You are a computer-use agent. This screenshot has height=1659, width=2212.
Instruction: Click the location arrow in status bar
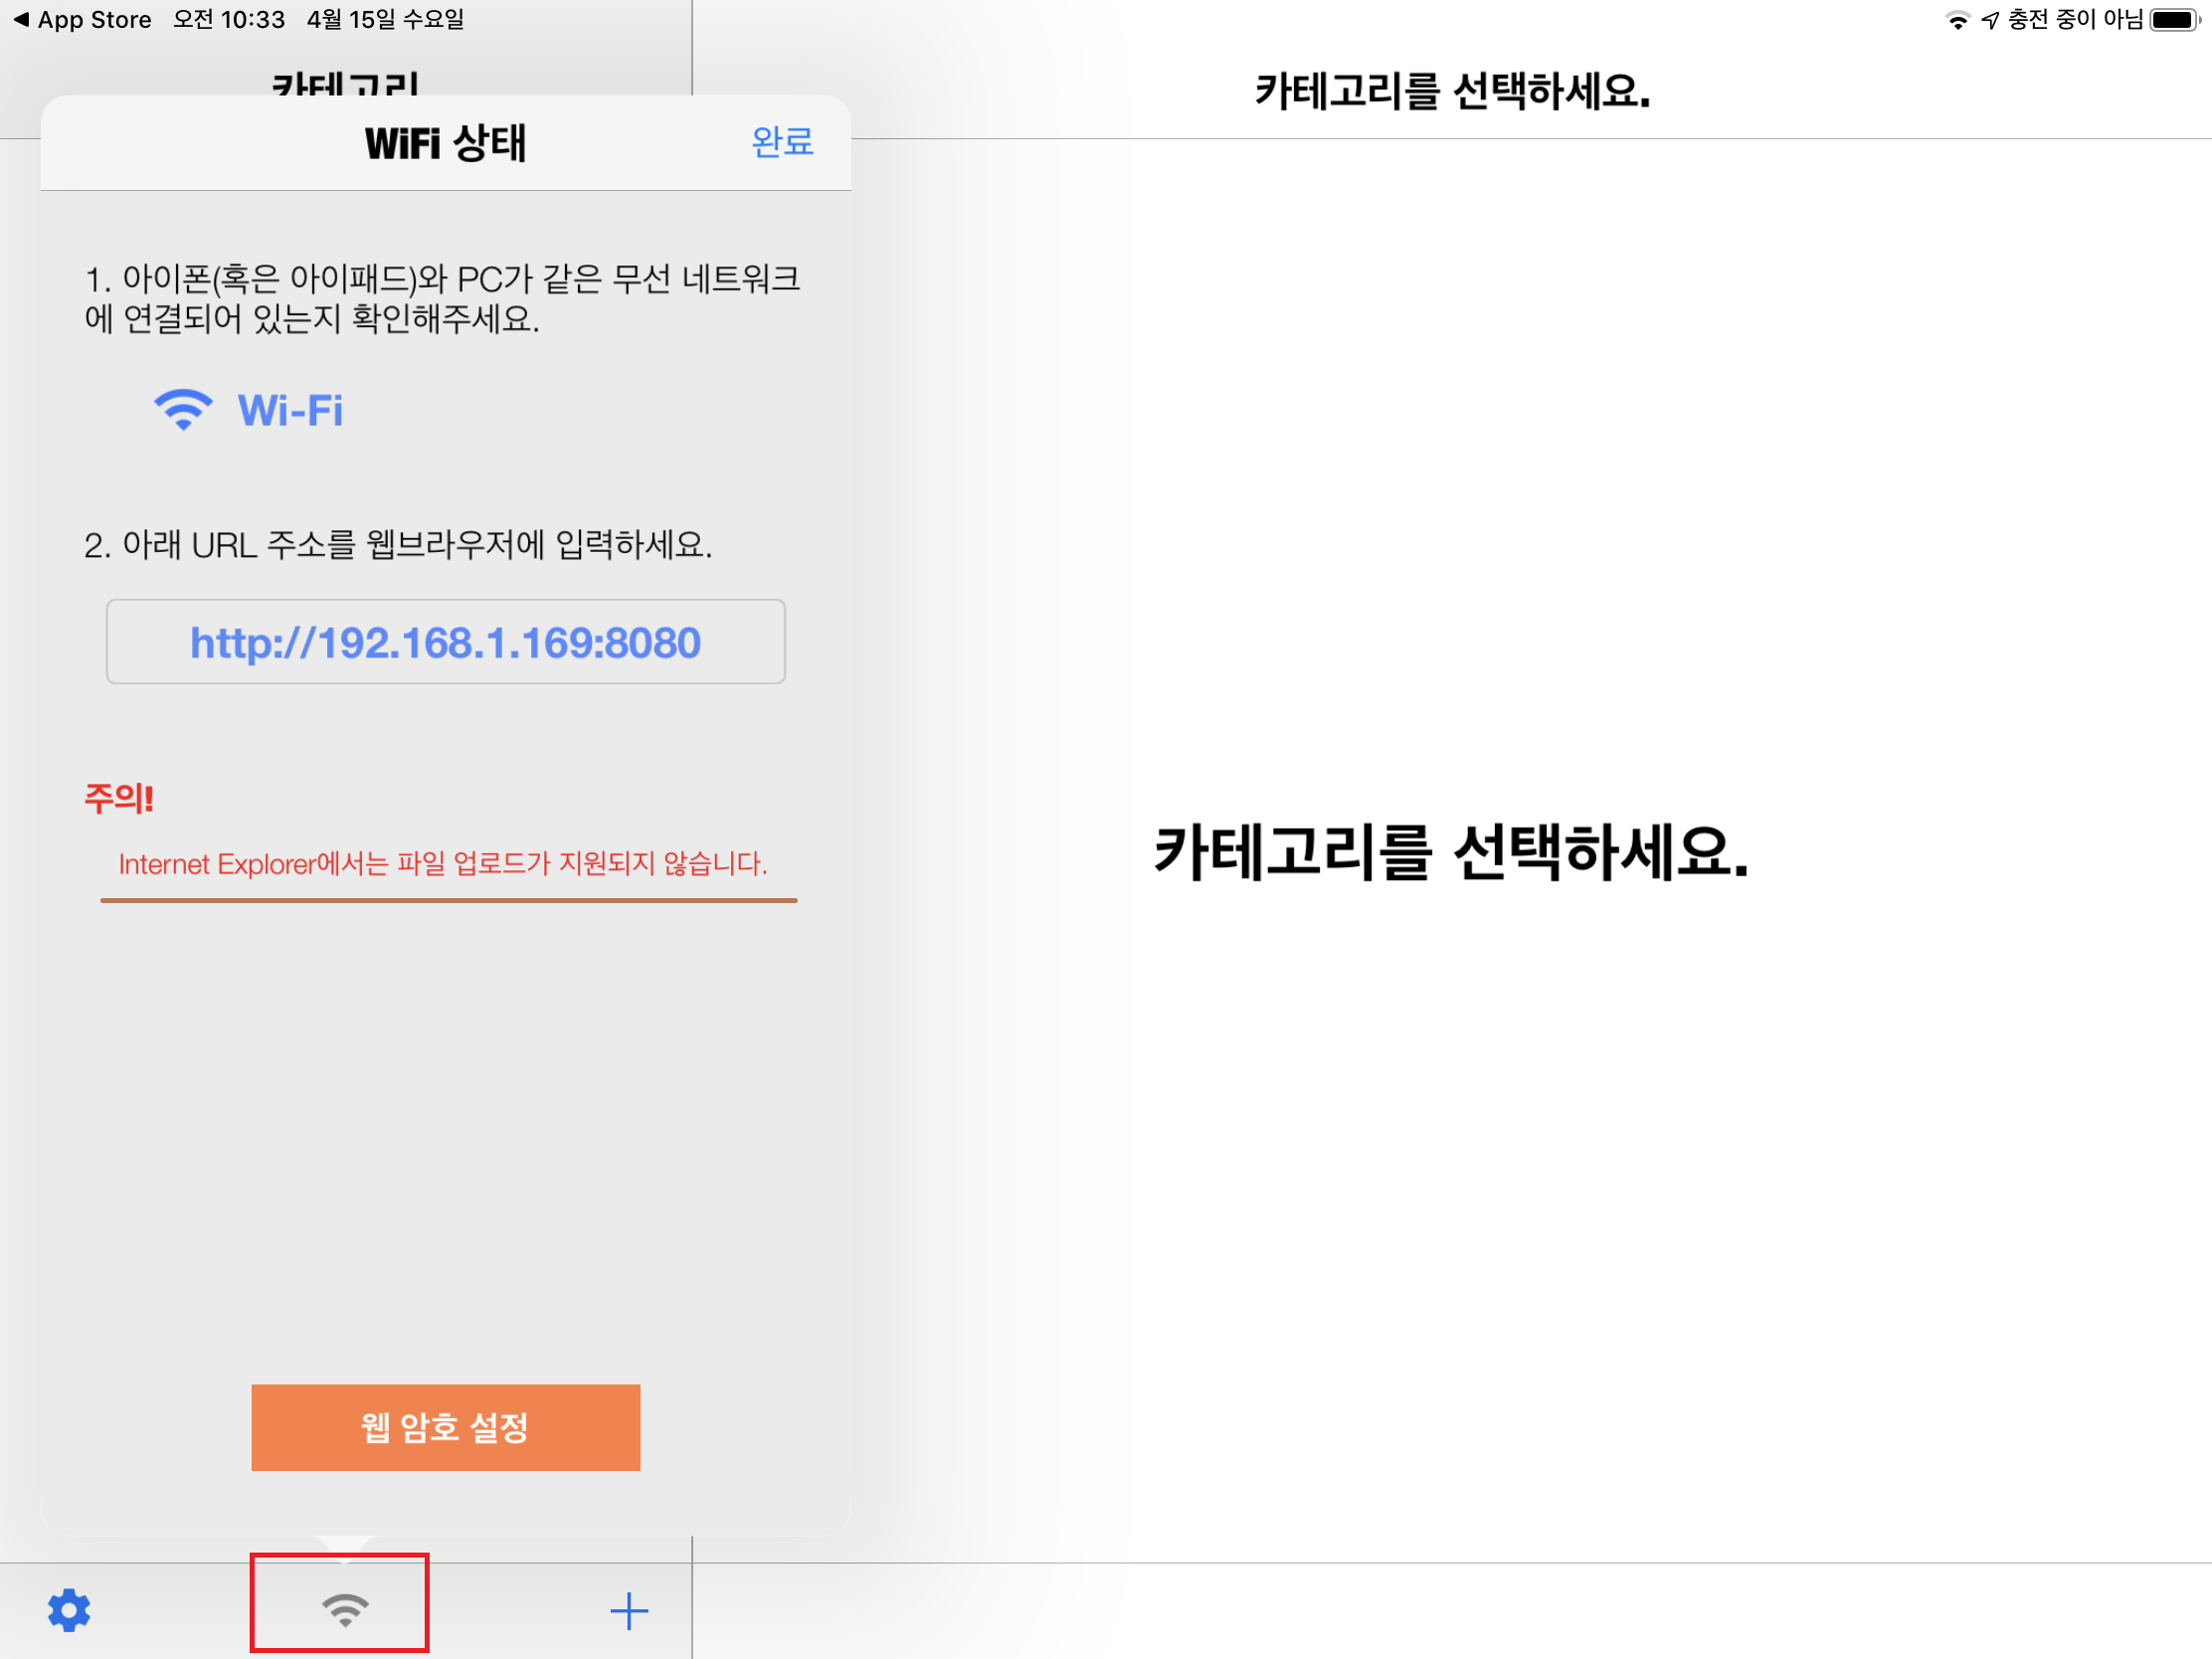[x=1990, y=20]
